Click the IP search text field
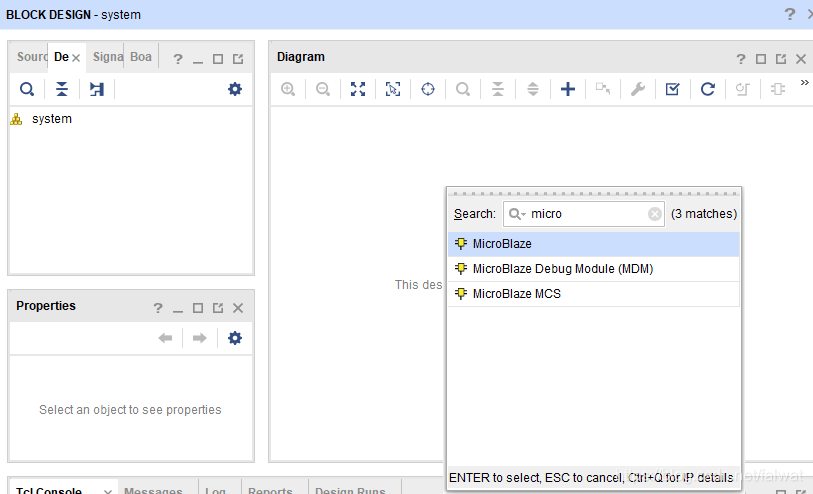The height and width of the screenshot is (494, 813). pyautogui.click(x=586, y=214)
